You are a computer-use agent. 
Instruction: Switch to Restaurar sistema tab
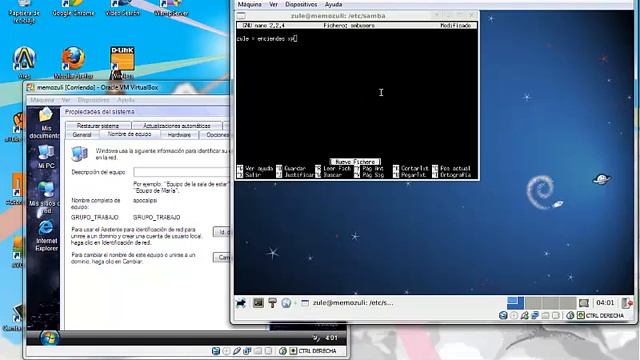[x=98, y=126]
